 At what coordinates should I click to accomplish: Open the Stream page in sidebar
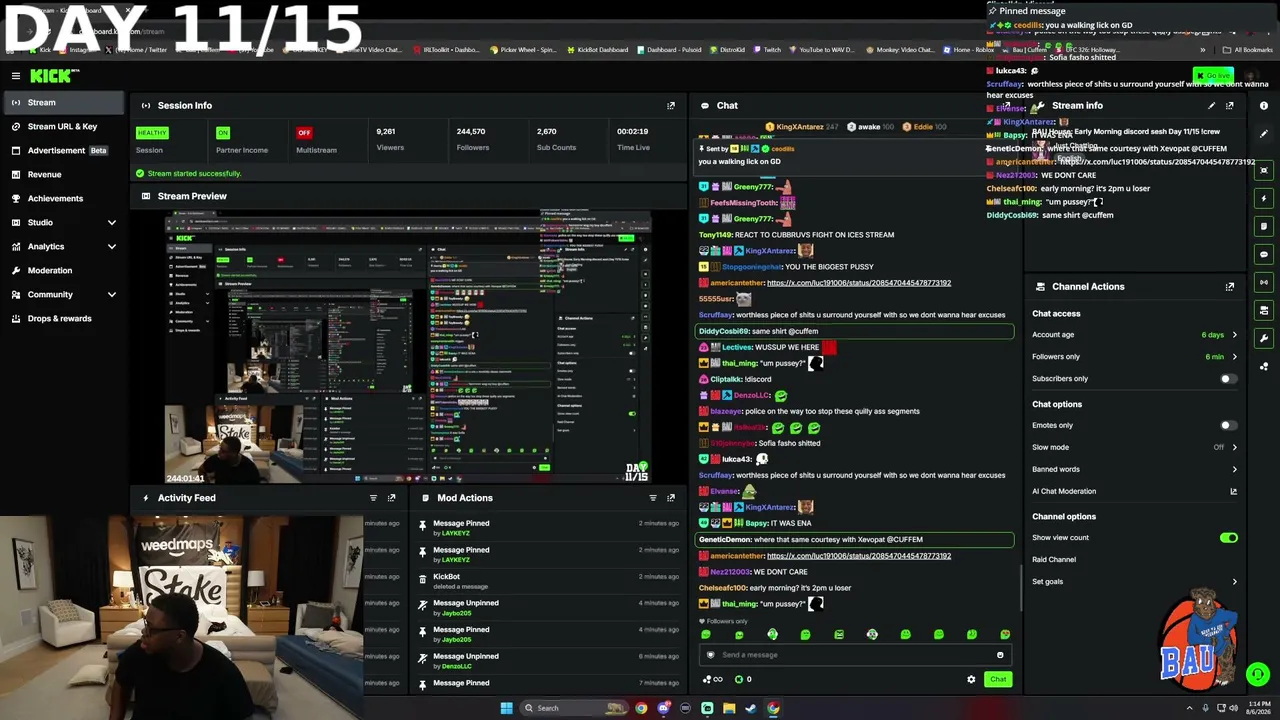(64, 102)
